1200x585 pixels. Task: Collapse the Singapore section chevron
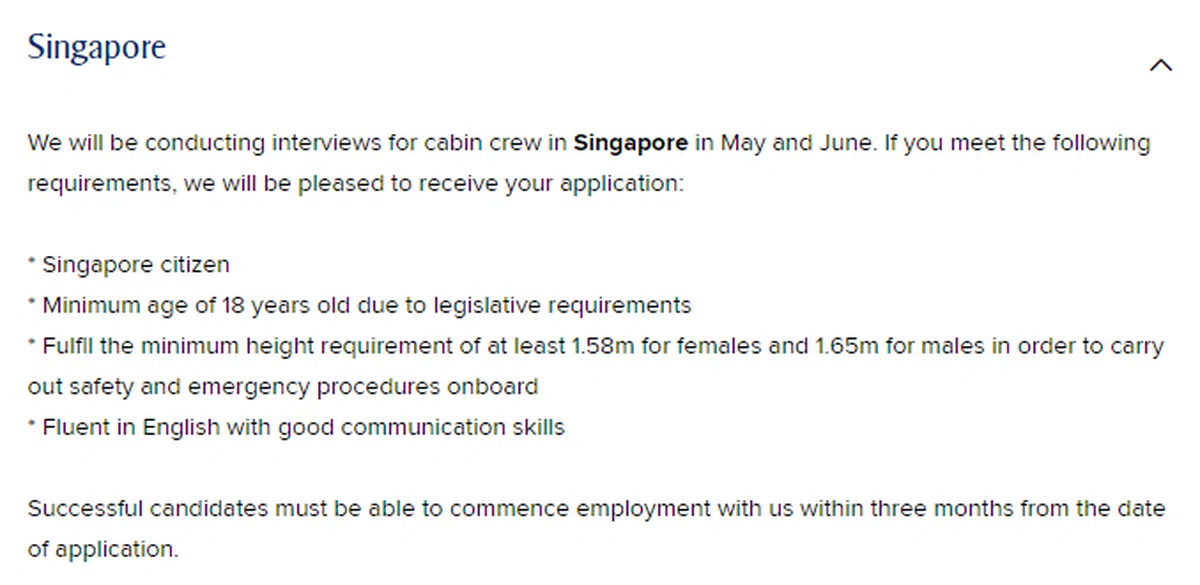(x=1160, y=66)
